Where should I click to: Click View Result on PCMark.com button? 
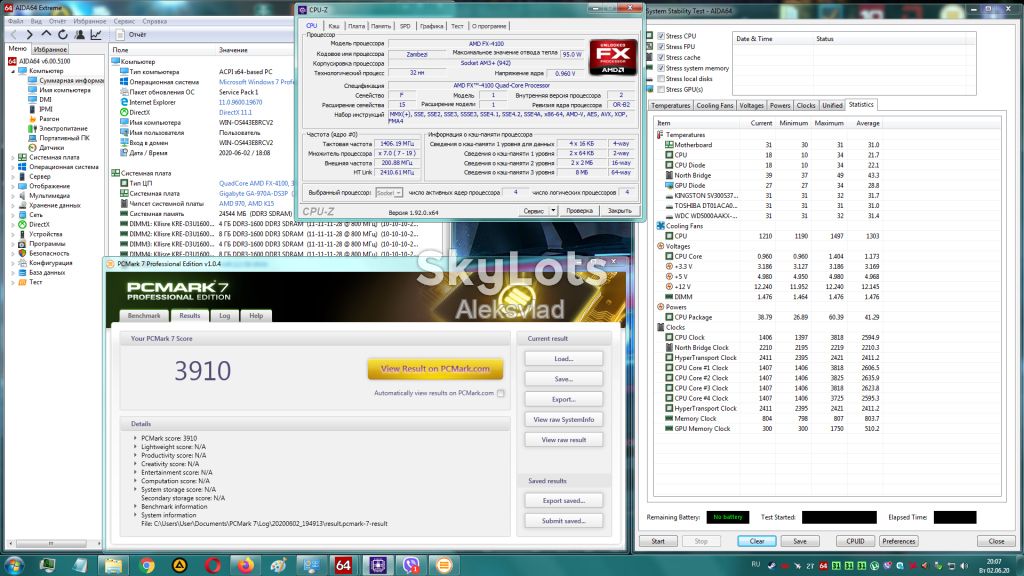(x=435, y=368)
